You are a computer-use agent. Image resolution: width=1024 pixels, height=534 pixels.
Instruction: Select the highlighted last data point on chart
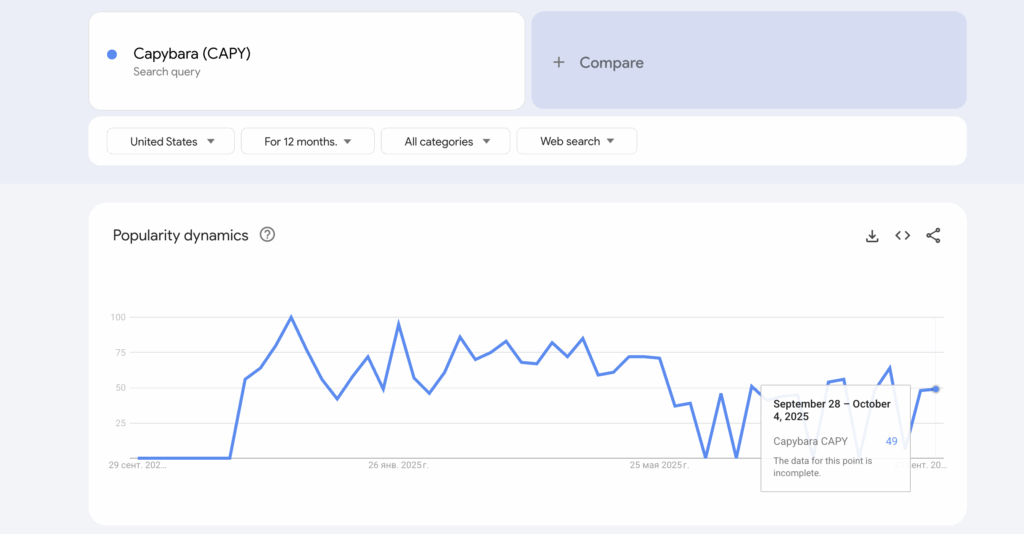coord(936,389)
